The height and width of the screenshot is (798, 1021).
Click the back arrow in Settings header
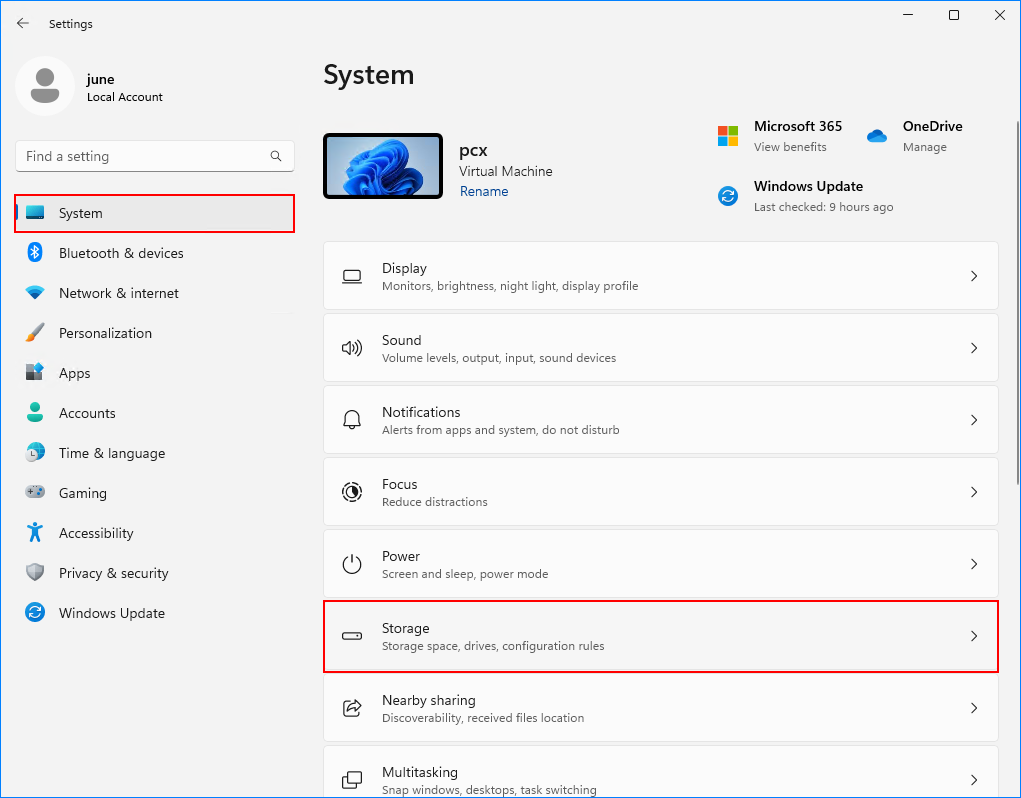point(23,23)
